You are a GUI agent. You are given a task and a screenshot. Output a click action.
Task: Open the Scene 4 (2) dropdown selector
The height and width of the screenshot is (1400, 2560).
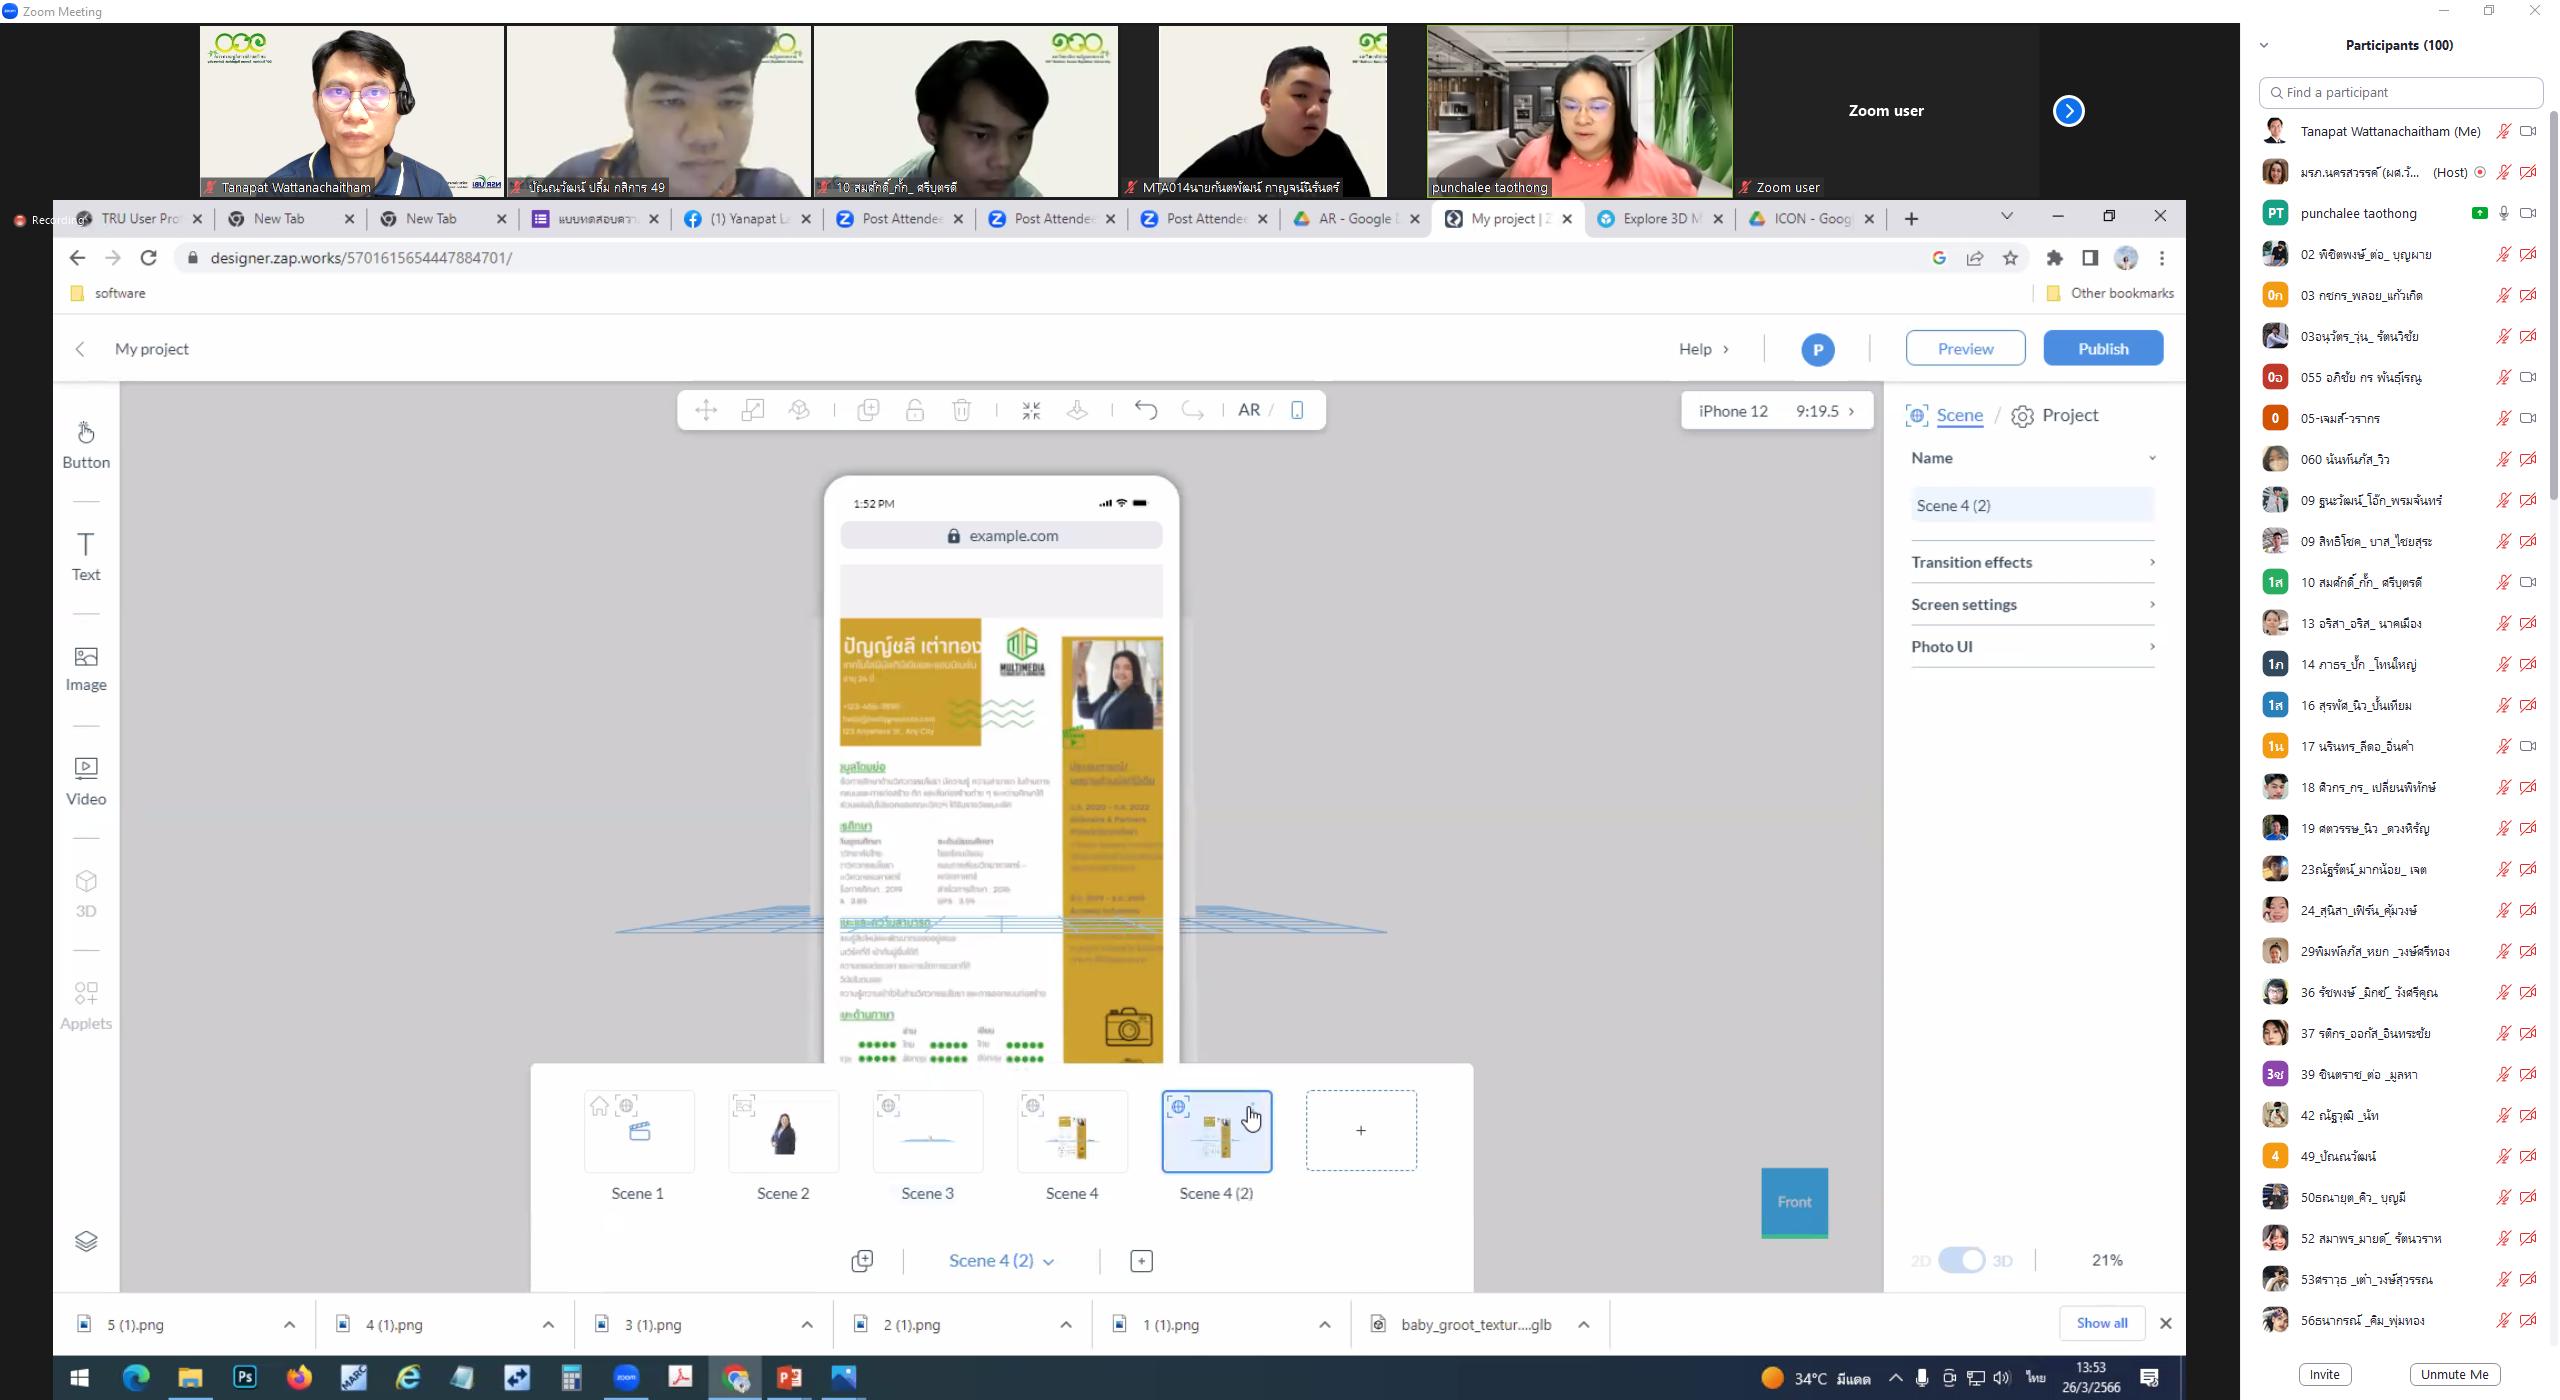pyautogui.click(x=1001, y=1261)
